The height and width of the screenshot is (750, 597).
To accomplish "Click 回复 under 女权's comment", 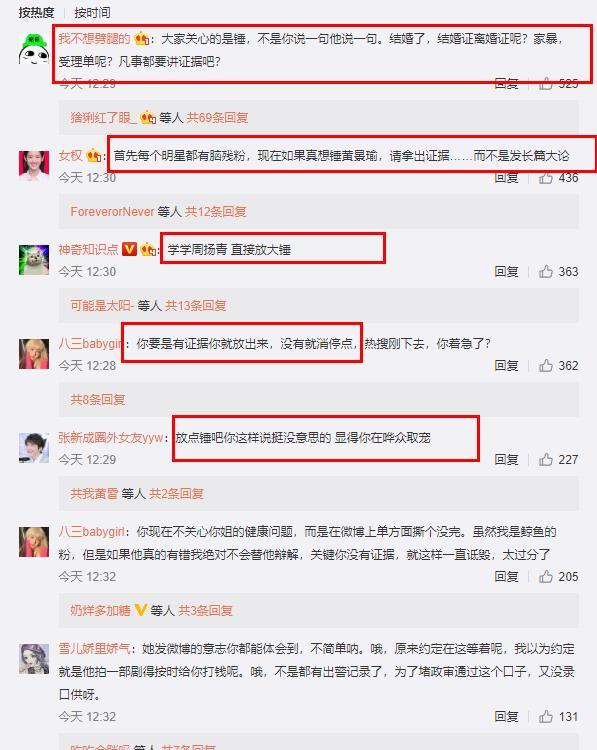I will tap(507, 178).
